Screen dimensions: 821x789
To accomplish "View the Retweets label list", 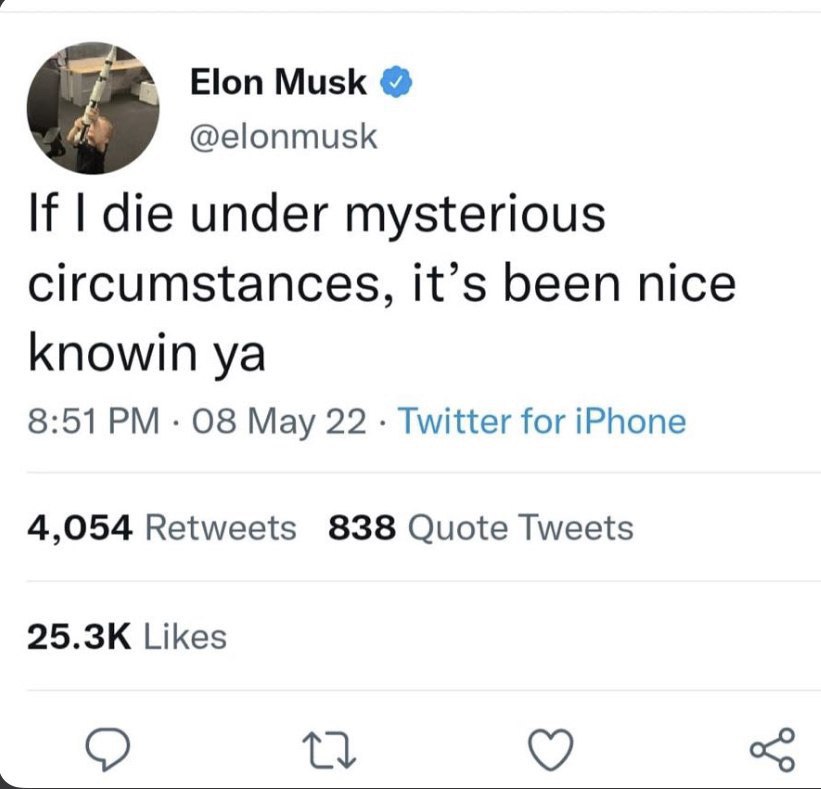I will (220, 527).
